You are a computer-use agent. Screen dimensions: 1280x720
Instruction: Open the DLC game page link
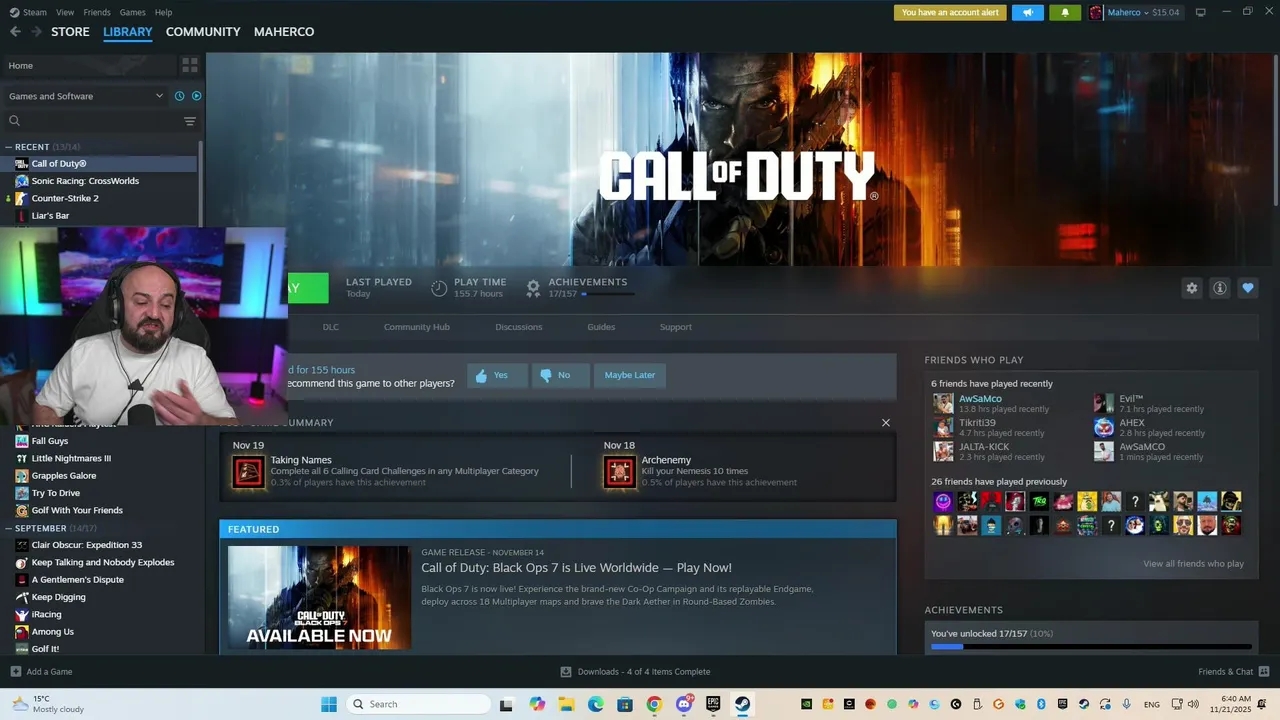(331, 327)
